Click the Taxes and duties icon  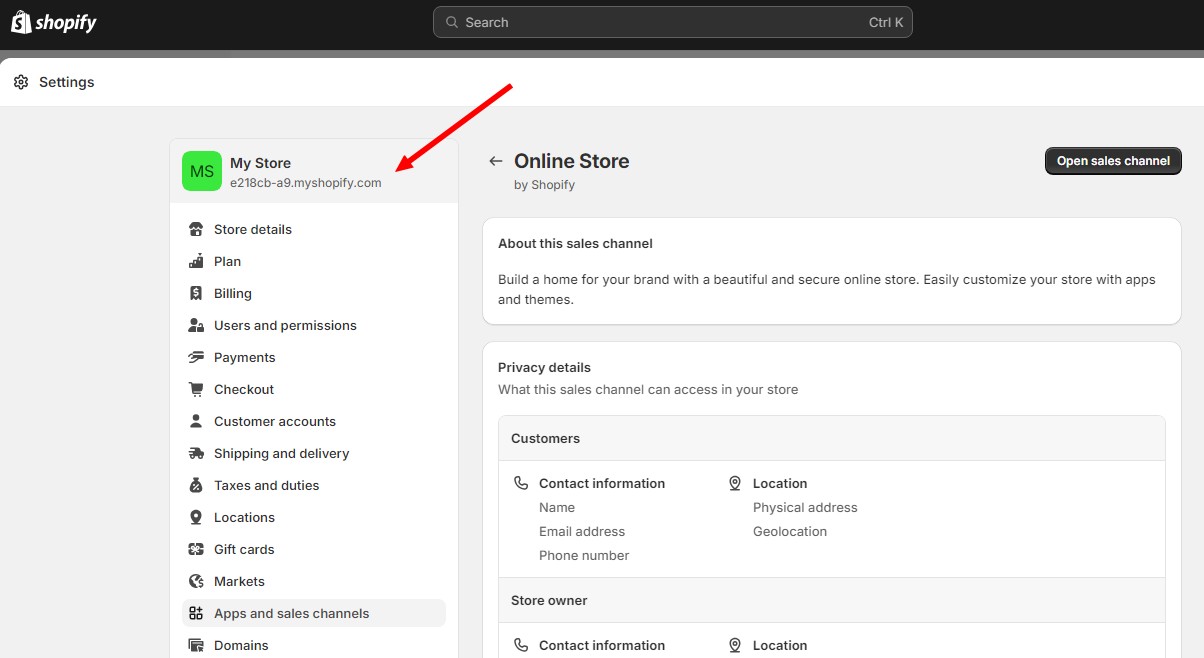pyautogui.click(x=196, y=485)
